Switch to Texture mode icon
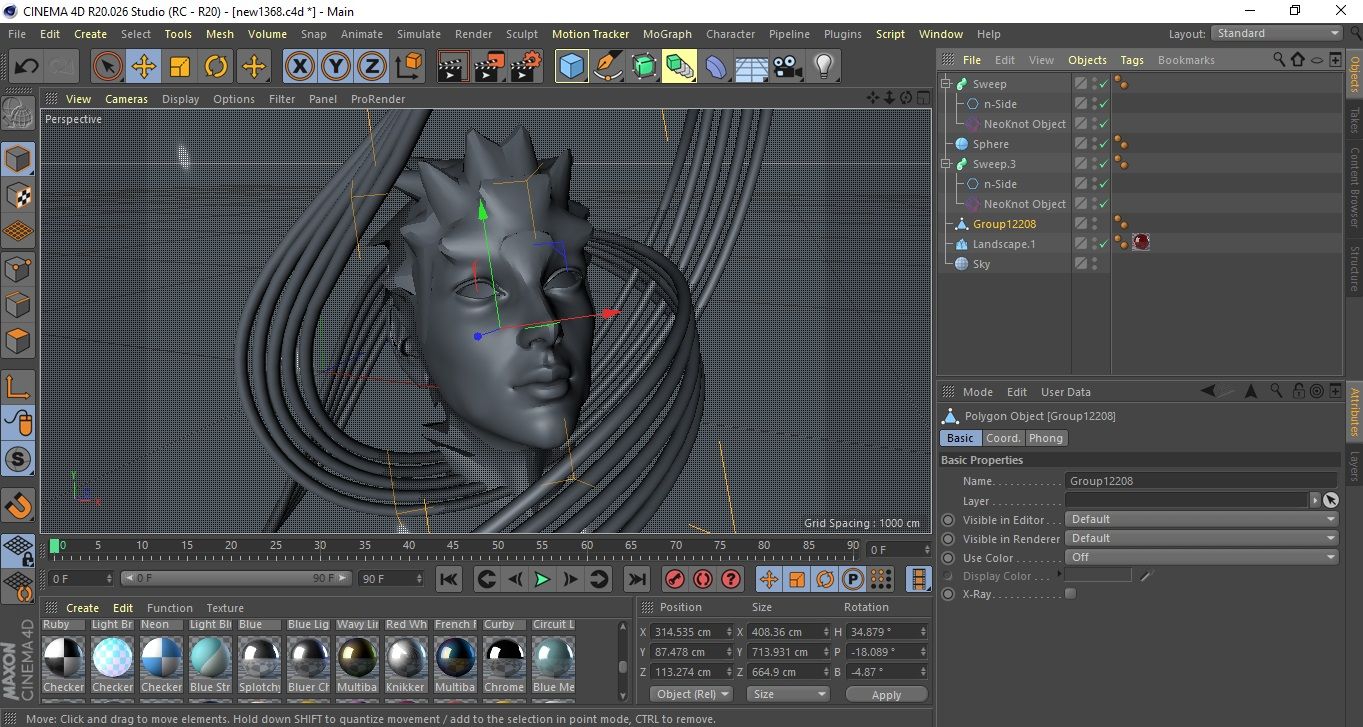This screenshot has width=1363, height=727. (x=18, y=194)
